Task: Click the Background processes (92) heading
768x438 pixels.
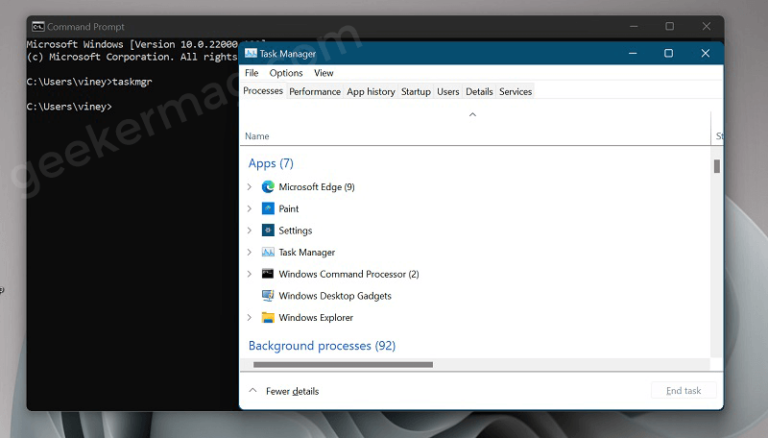Action: [322, 346]
